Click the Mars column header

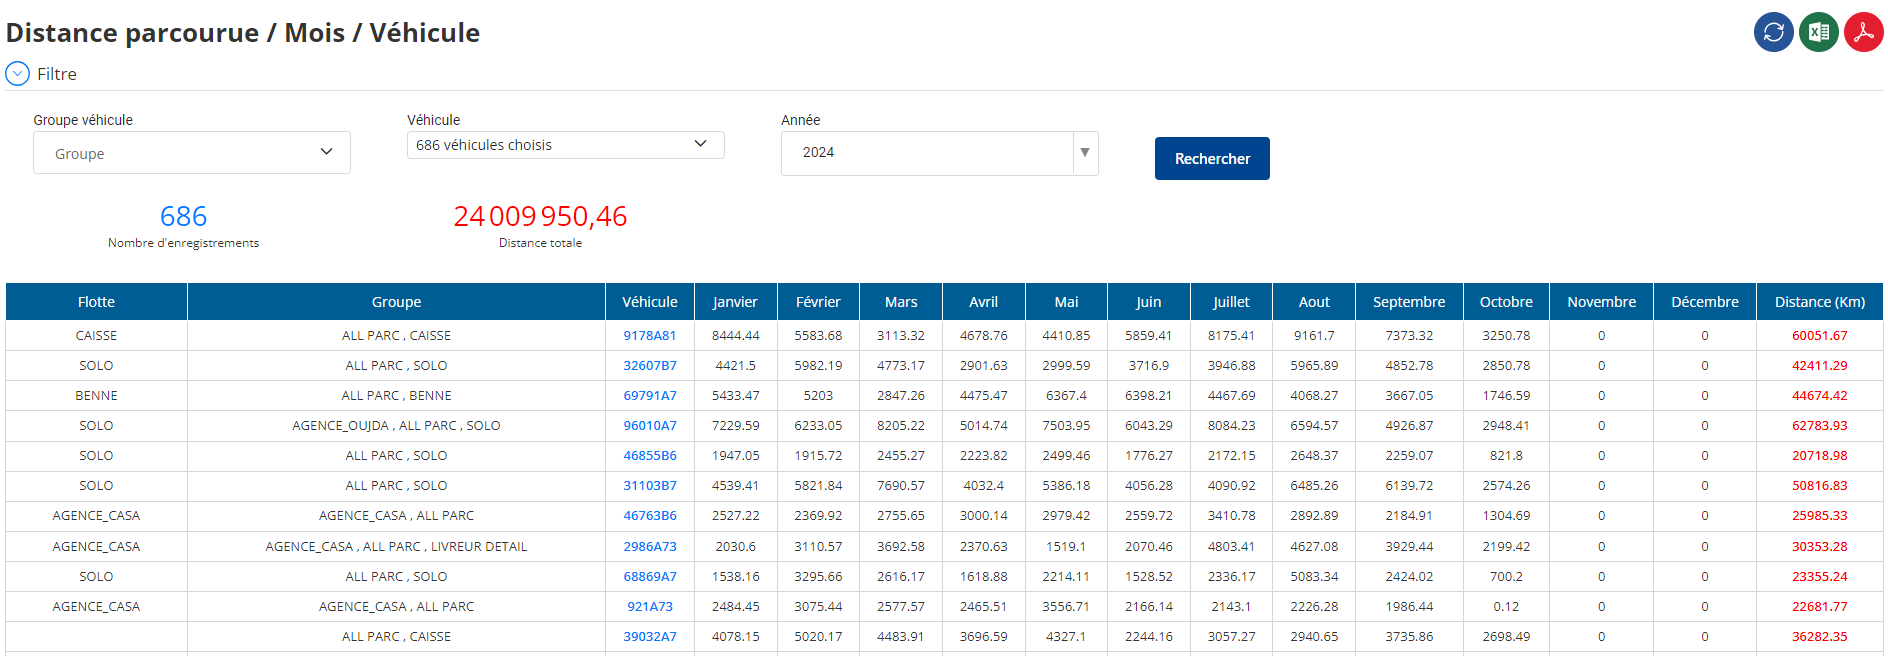(901, 302)
